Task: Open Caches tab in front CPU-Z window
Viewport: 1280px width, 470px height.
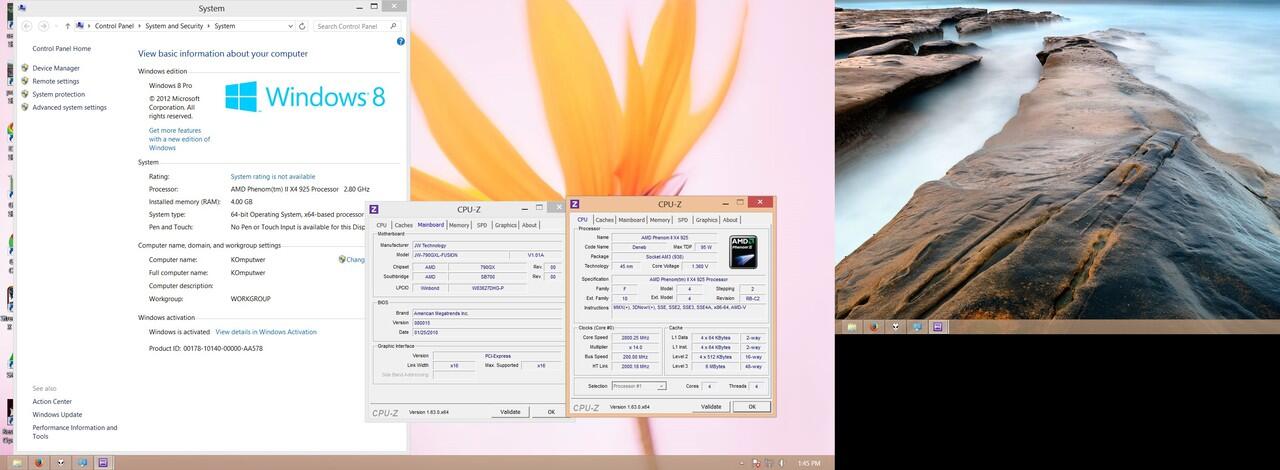Action: click(x=605, y=220)
